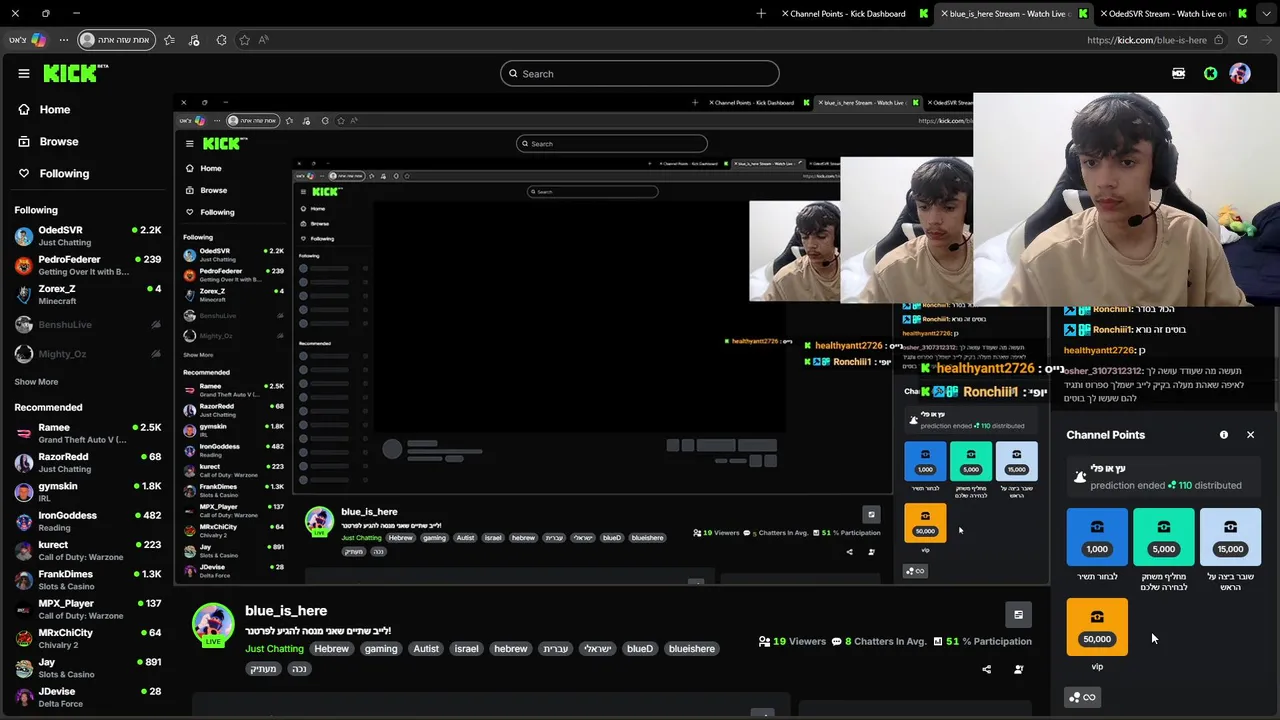Click the KCK icon near profile avatar
Viewport: 1280px width, 720px height.
click(x=1178, y=73)
